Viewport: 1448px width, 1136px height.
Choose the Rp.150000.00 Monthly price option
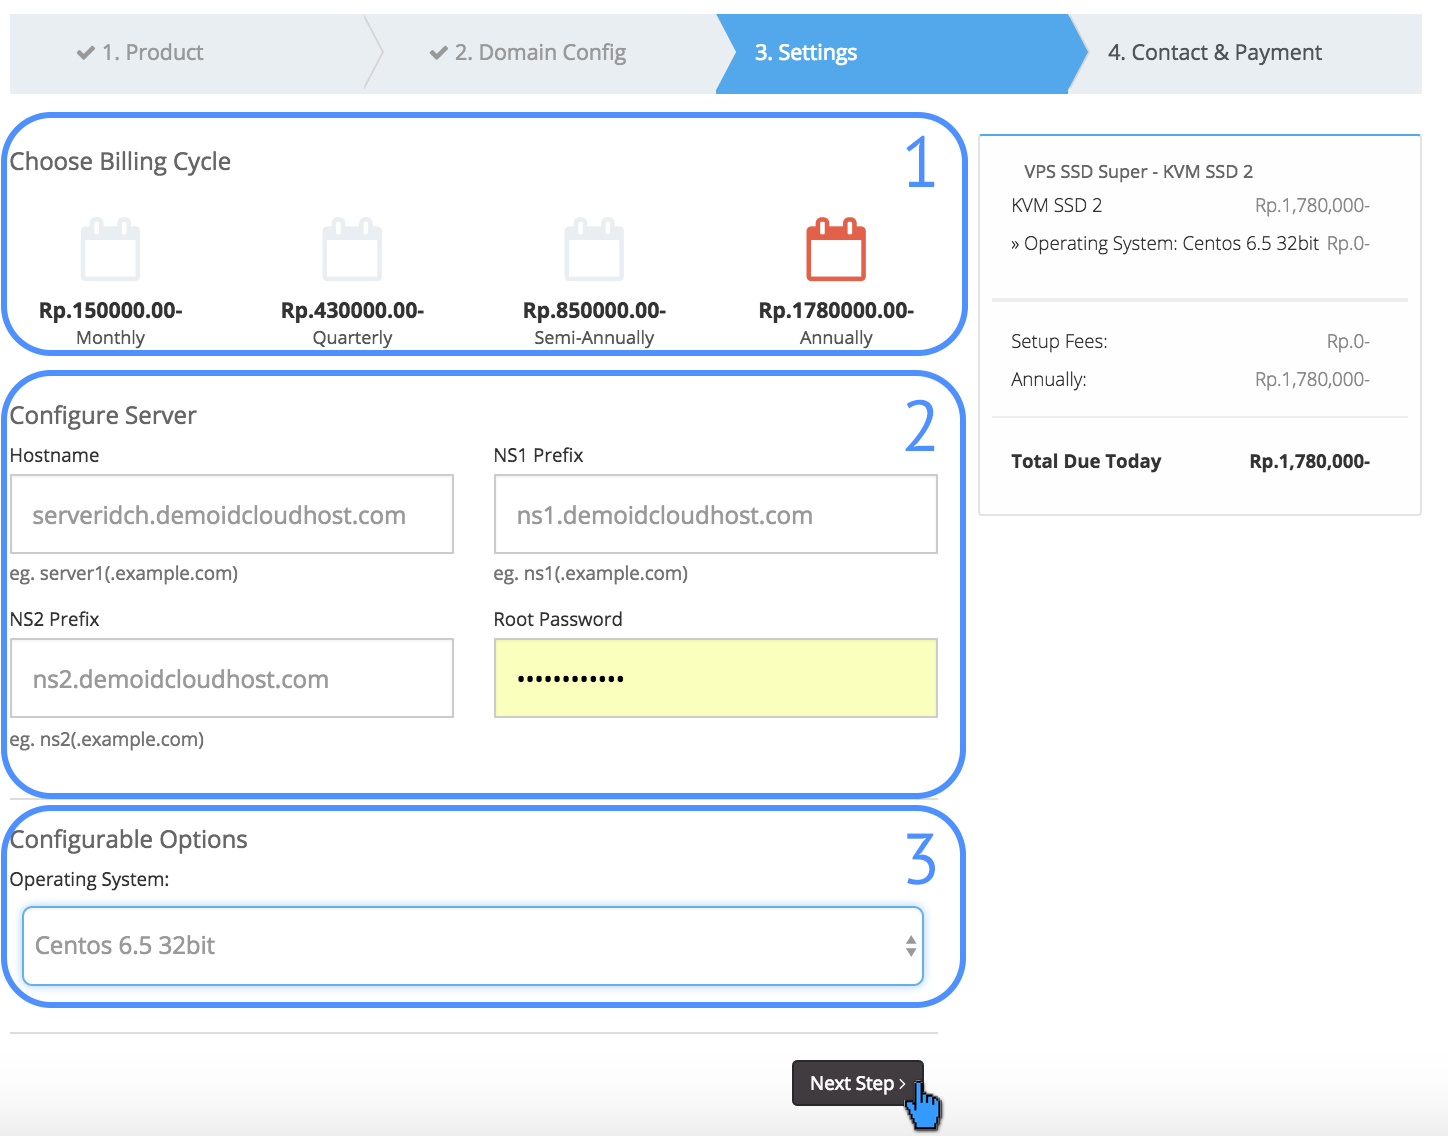(x=110, y=311)
